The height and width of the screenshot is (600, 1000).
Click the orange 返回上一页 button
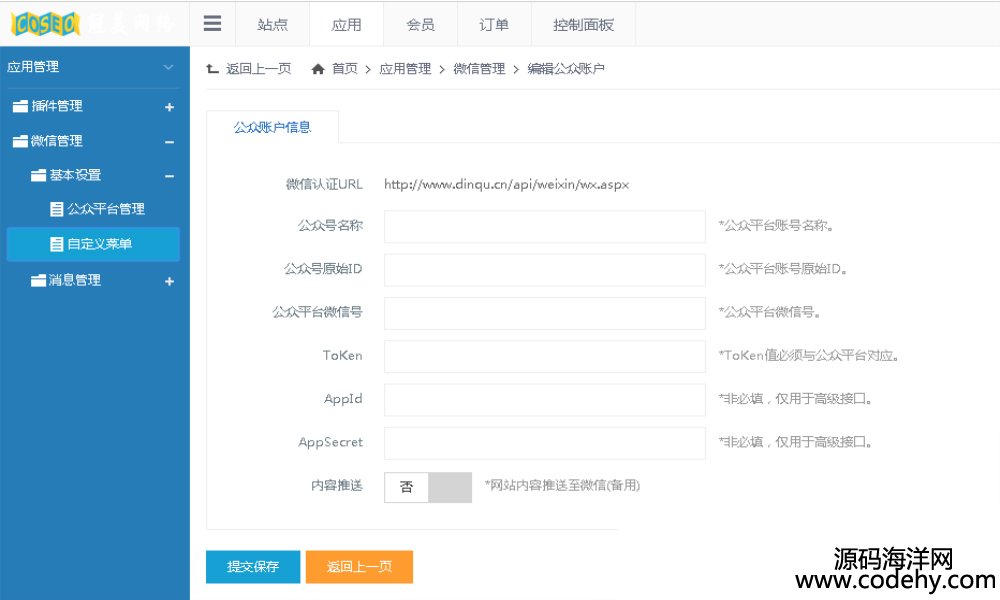point(359,566)
